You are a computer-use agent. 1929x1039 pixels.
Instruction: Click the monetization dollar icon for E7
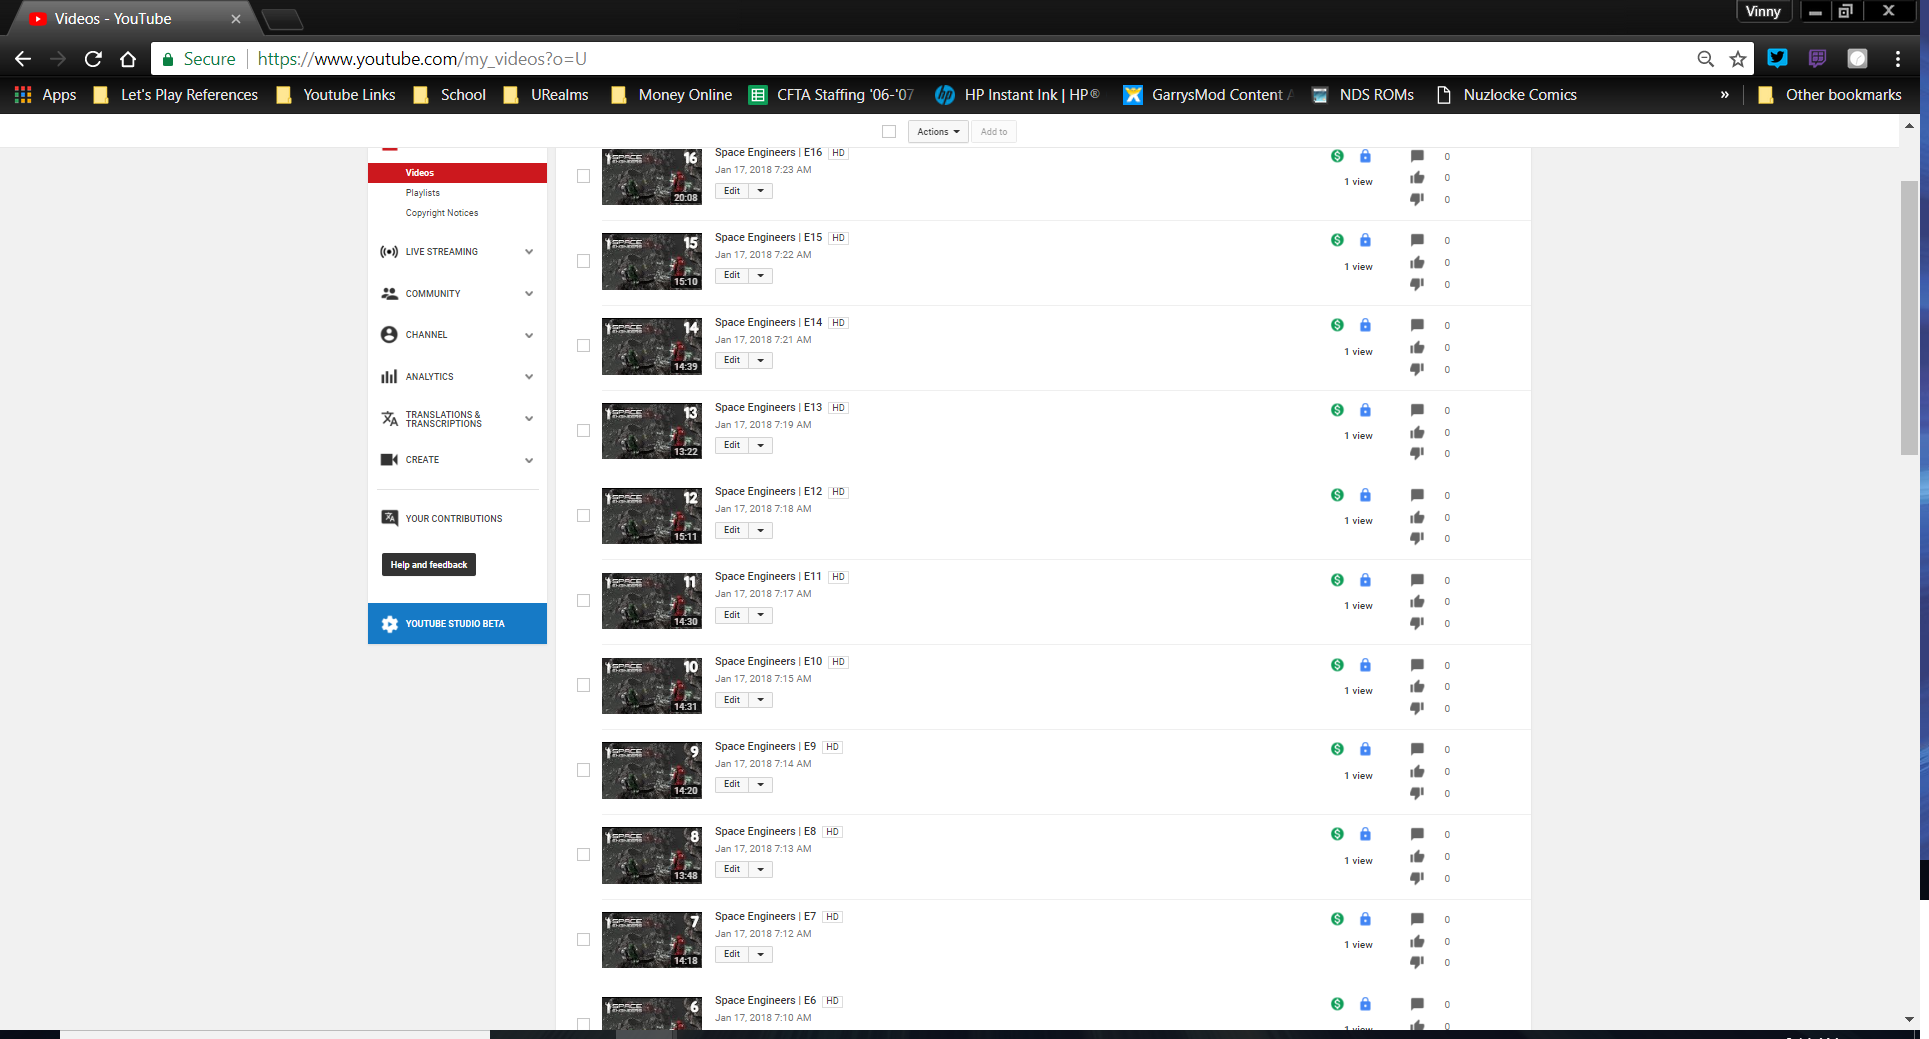point(1337,919)
